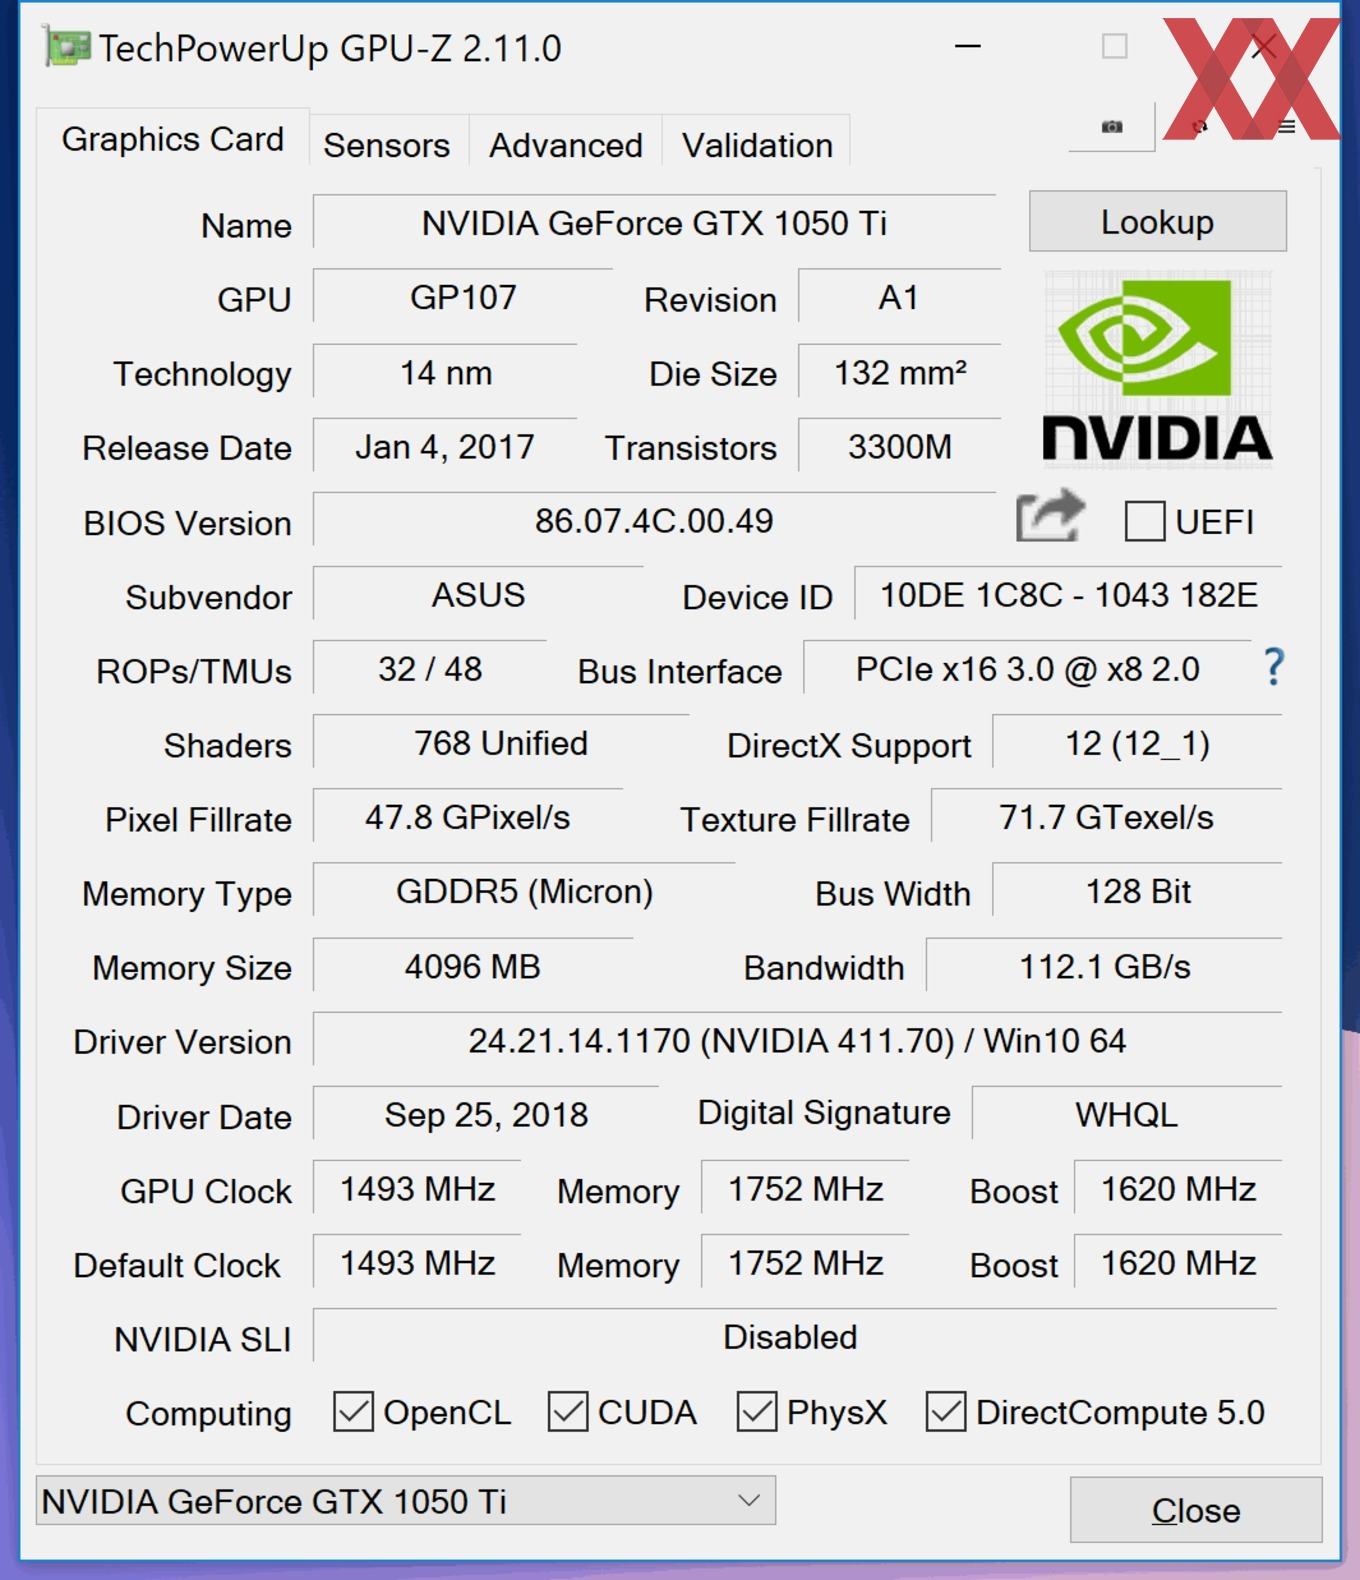The image size is (1360, 1580).
Task: Switch to the Sensors tab
Action: 387,145
